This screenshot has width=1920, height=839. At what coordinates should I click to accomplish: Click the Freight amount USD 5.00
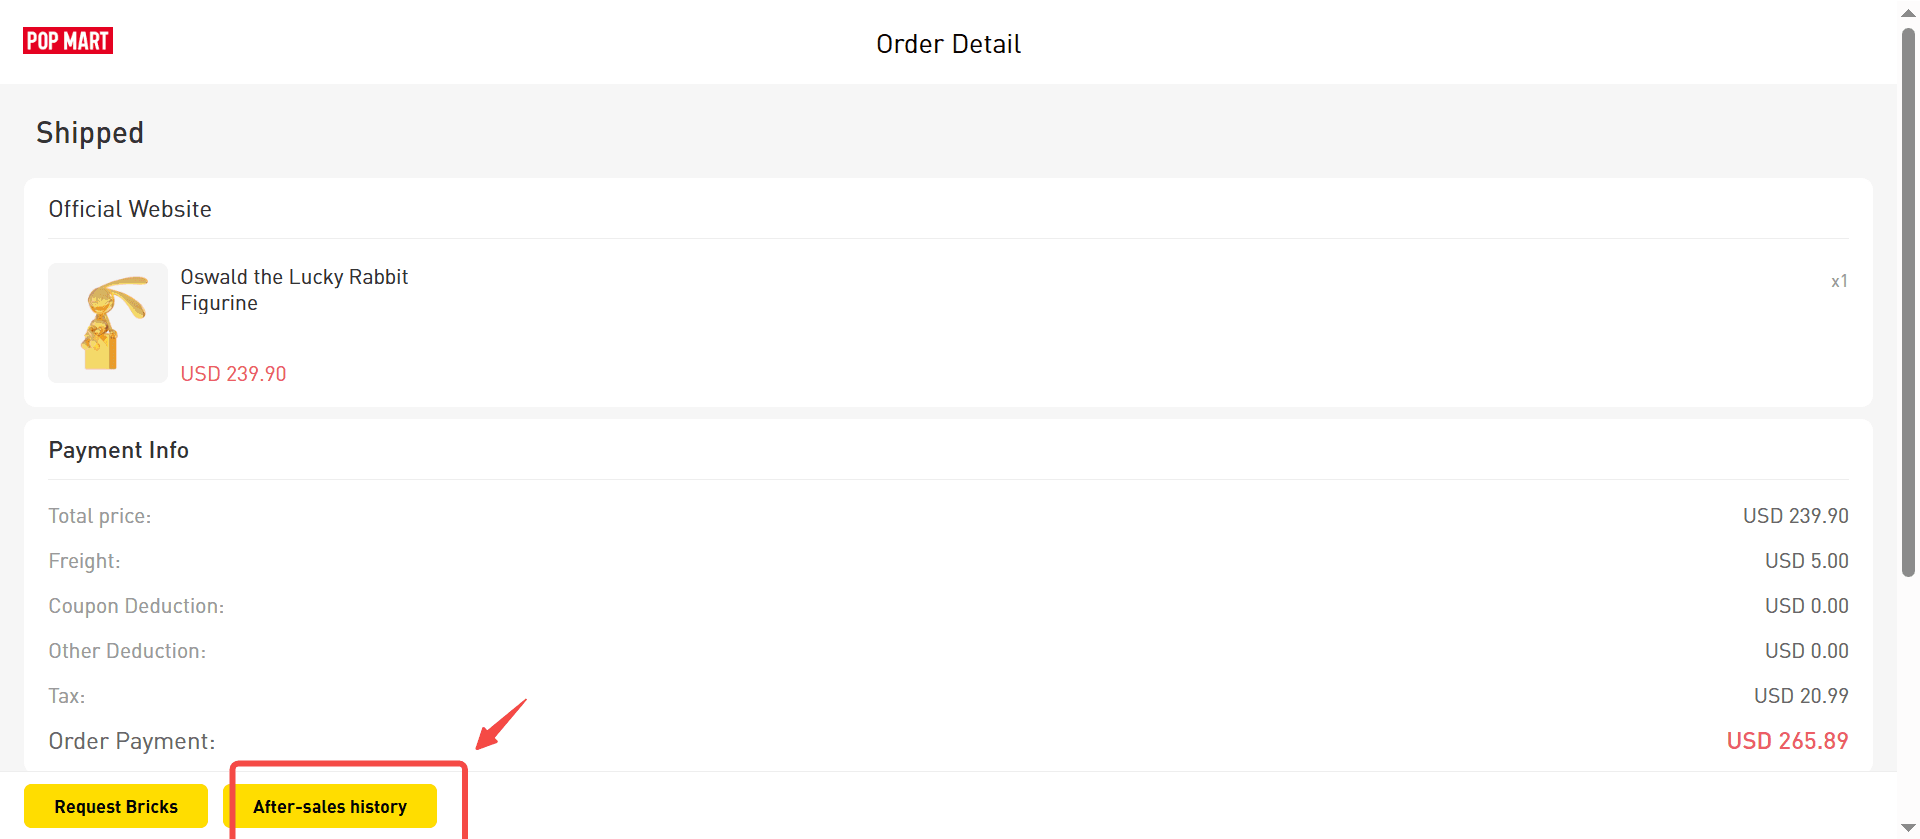tap(1806, 561)
